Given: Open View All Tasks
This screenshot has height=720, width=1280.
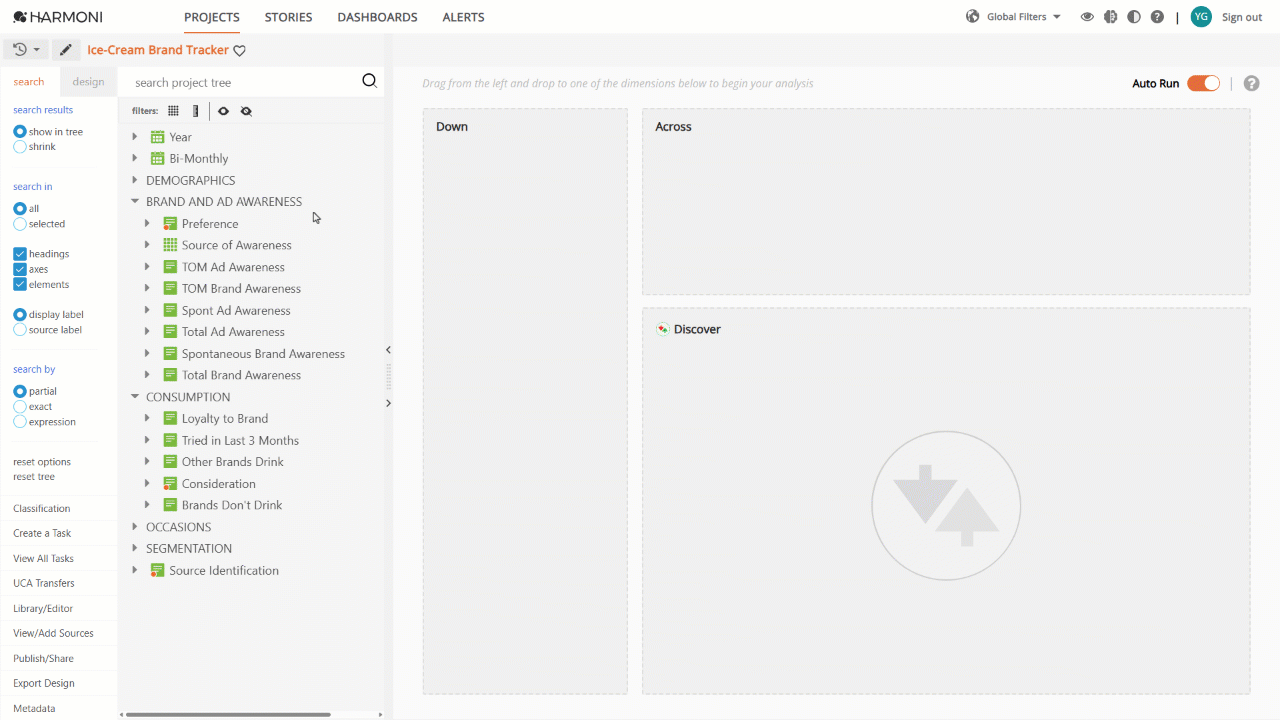Looking at the screenshot, I should (x=43, y=558).
